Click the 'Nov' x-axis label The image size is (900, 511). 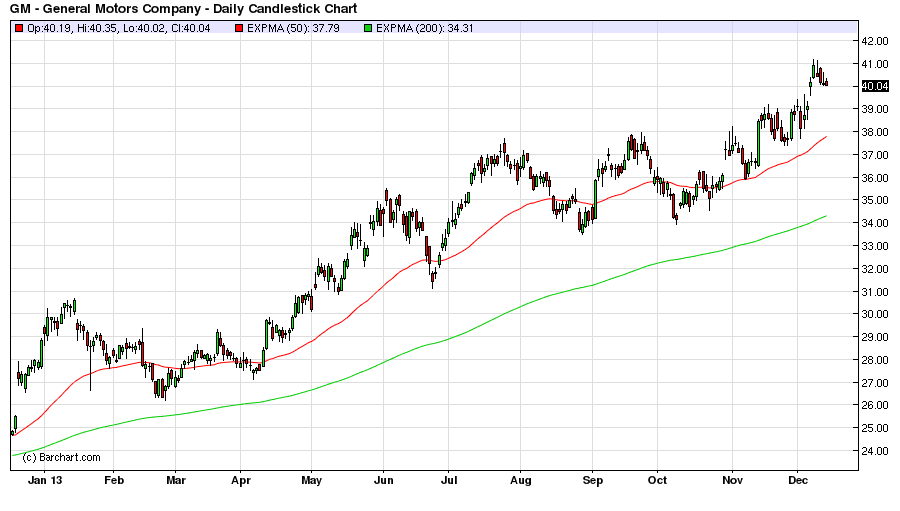point(732,480)
